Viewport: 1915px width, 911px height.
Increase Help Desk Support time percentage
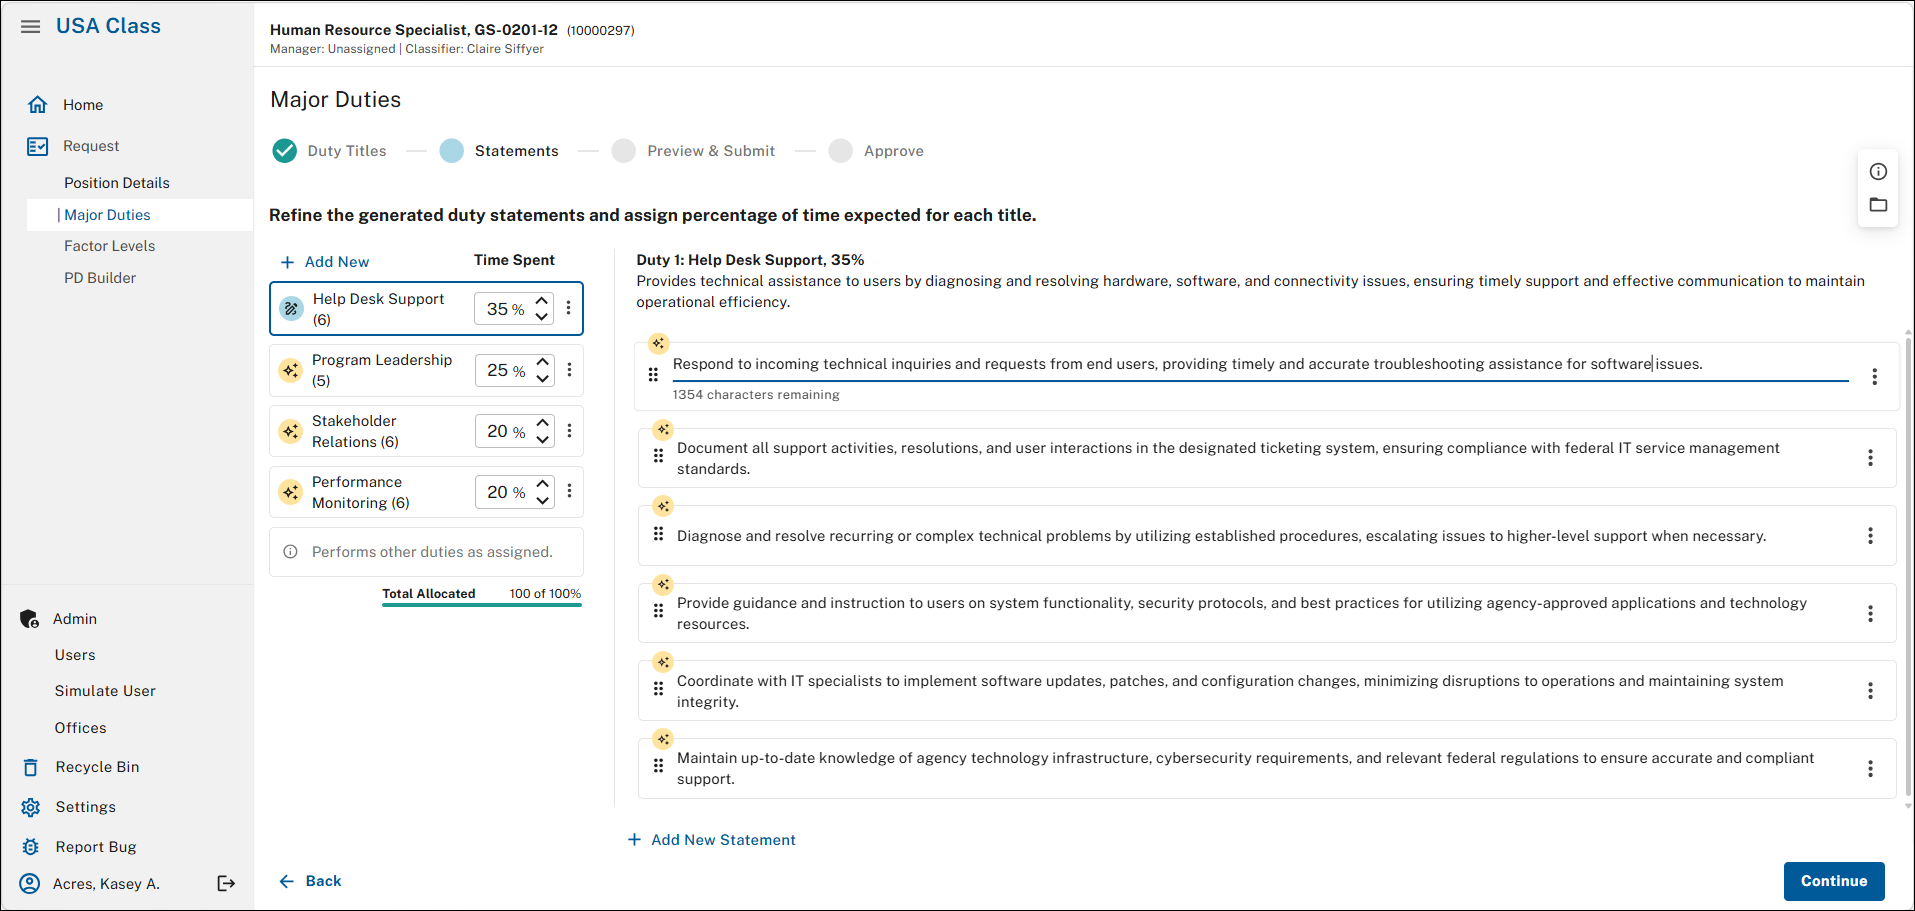(542, 300)
